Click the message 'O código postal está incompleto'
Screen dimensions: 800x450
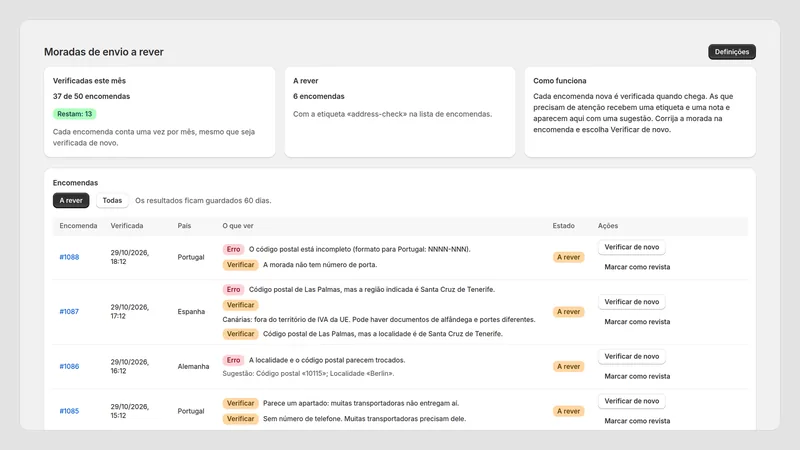pos(360,249)
